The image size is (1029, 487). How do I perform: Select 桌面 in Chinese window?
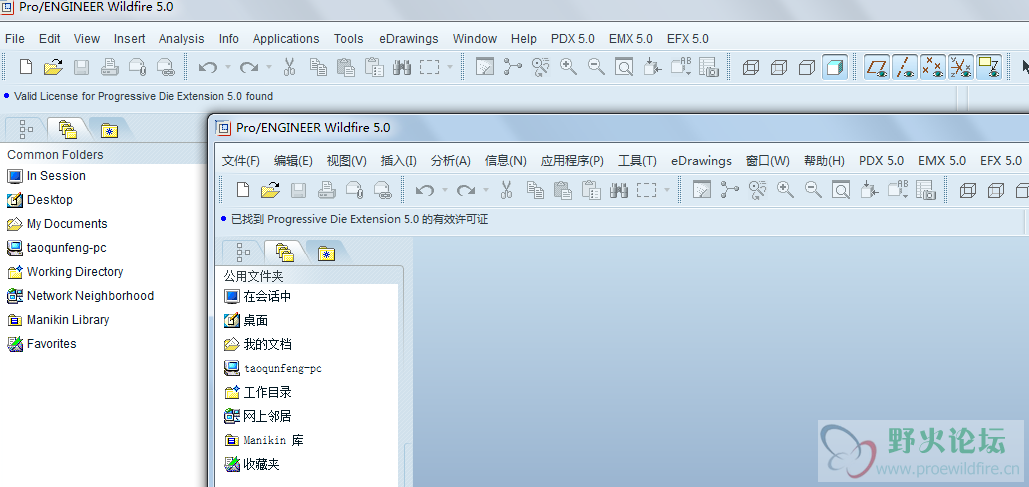click(x=246, y=321)
